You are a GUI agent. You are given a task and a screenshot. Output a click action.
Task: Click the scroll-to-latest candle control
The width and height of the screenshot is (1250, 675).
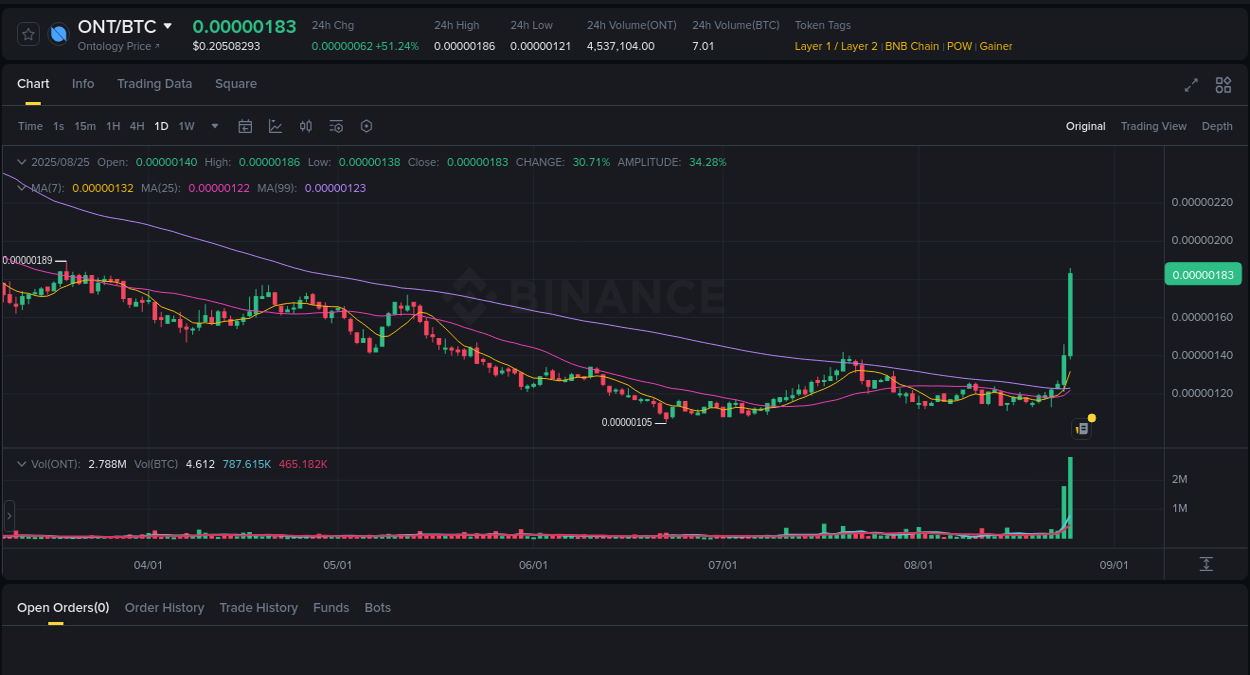click(1205, 564)
